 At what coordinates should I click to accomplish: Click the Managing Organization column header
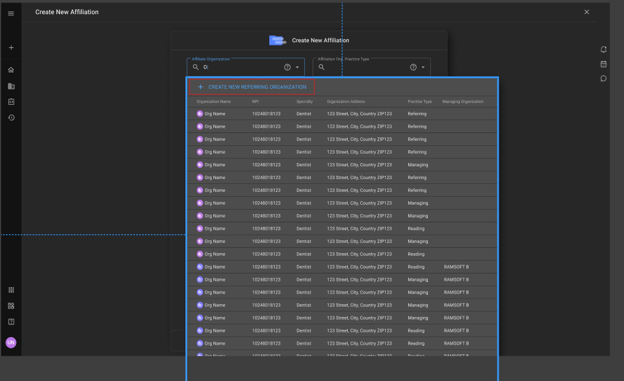point(463,102)
